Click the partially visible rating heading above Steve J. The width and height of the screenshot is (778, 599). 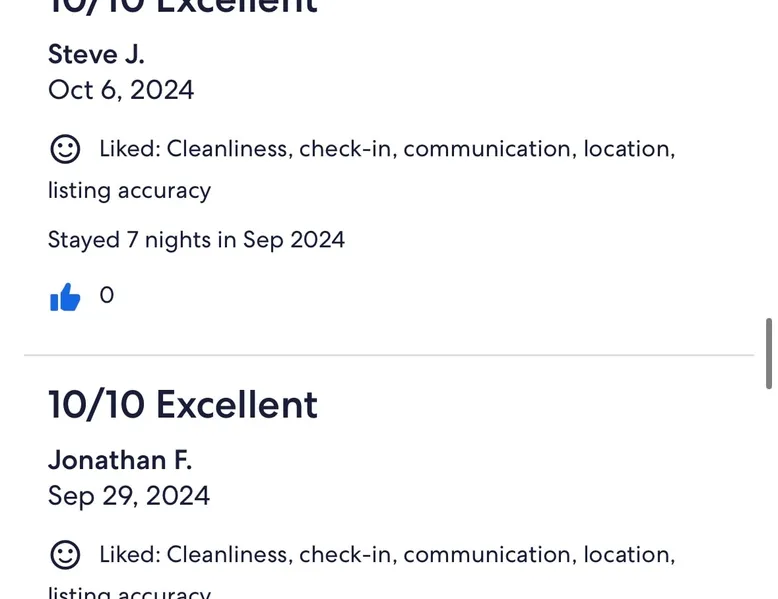[183, 6]
